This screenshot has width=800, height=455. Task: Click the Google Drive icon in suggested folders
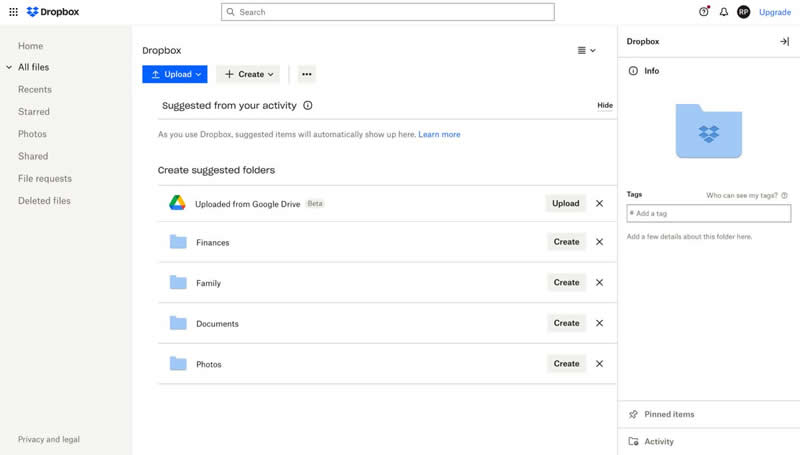177,203
